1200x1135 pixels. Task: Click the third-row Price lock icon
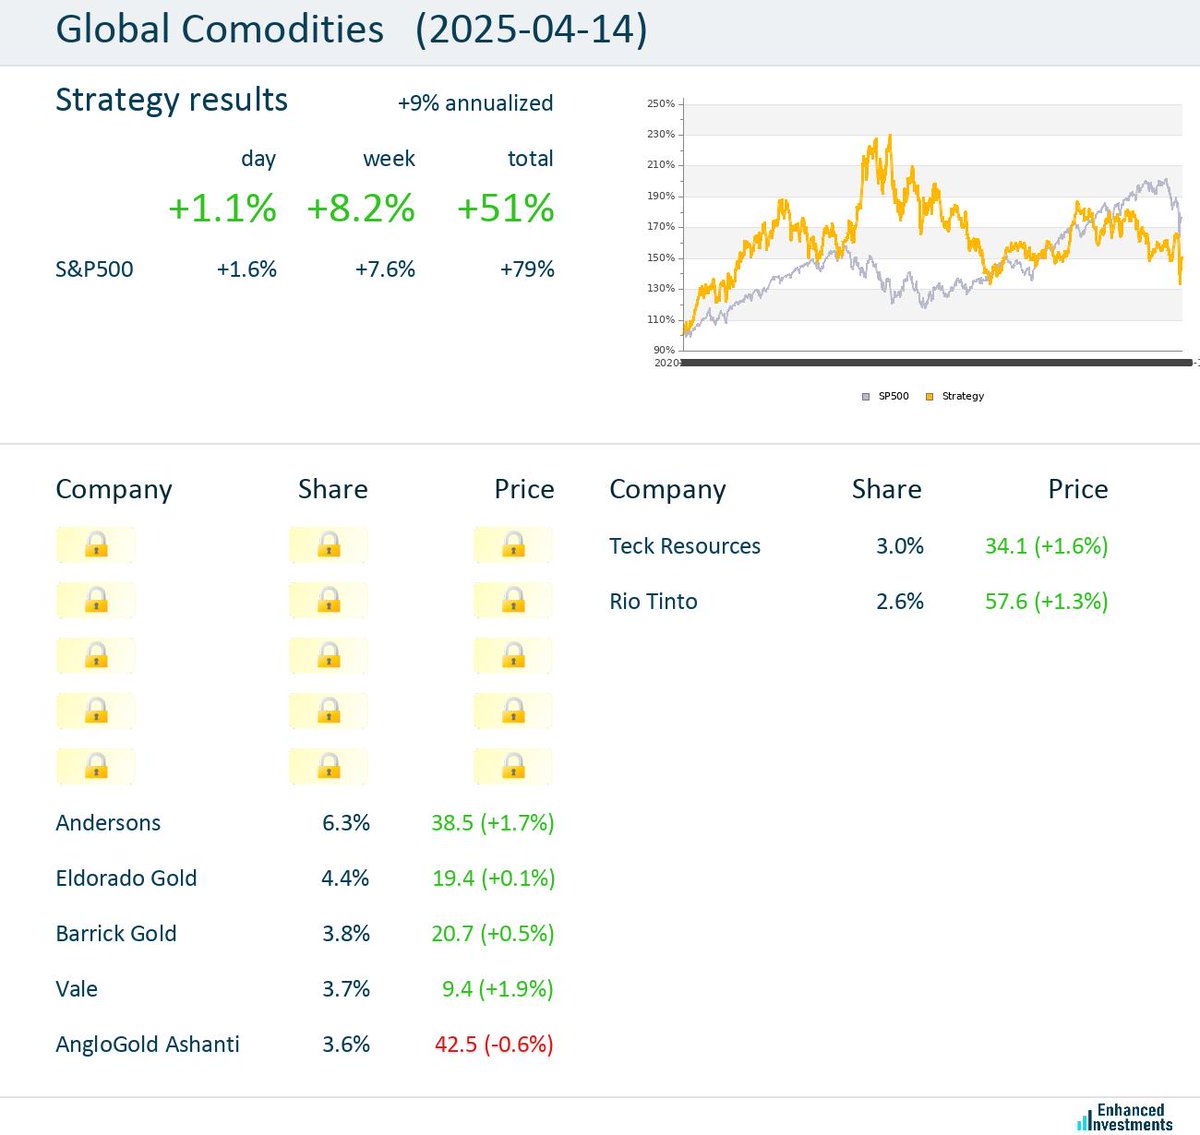pyautogui.click(x=514, y=656)
